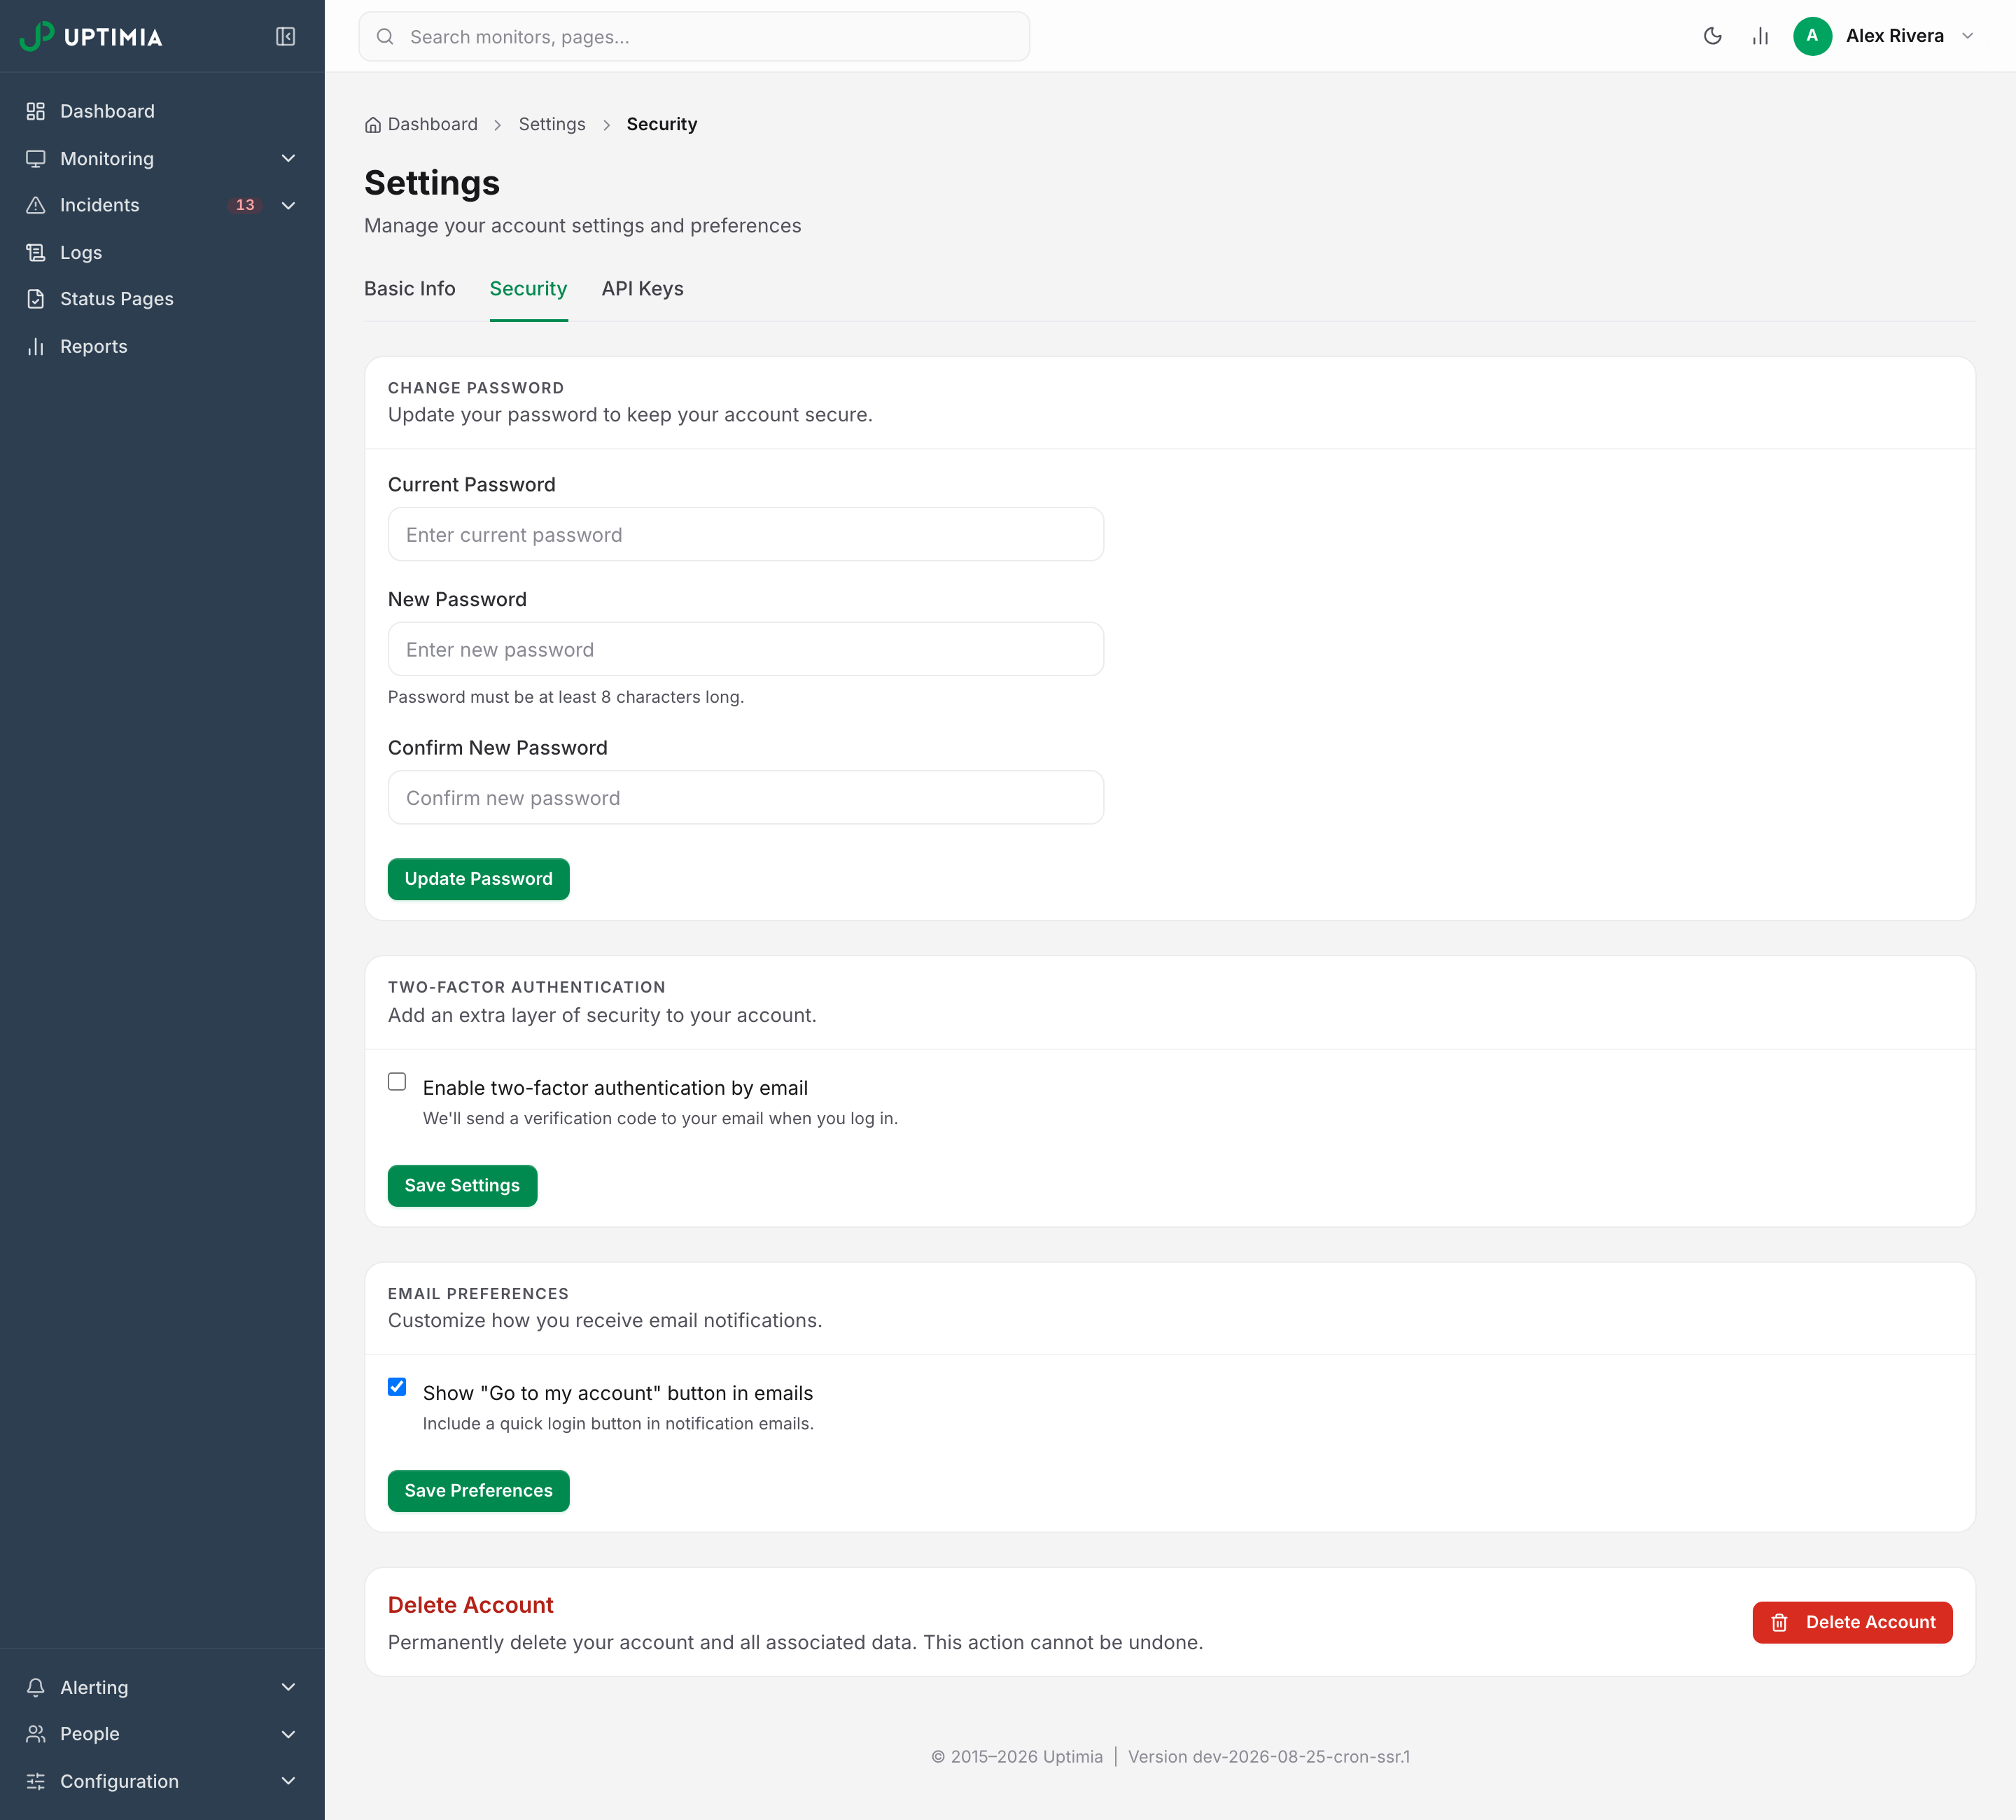The image size is (2016, 1820).
Task: Uncheck Show "Go to my account" button checkbox
Action: coord(397,1387)
